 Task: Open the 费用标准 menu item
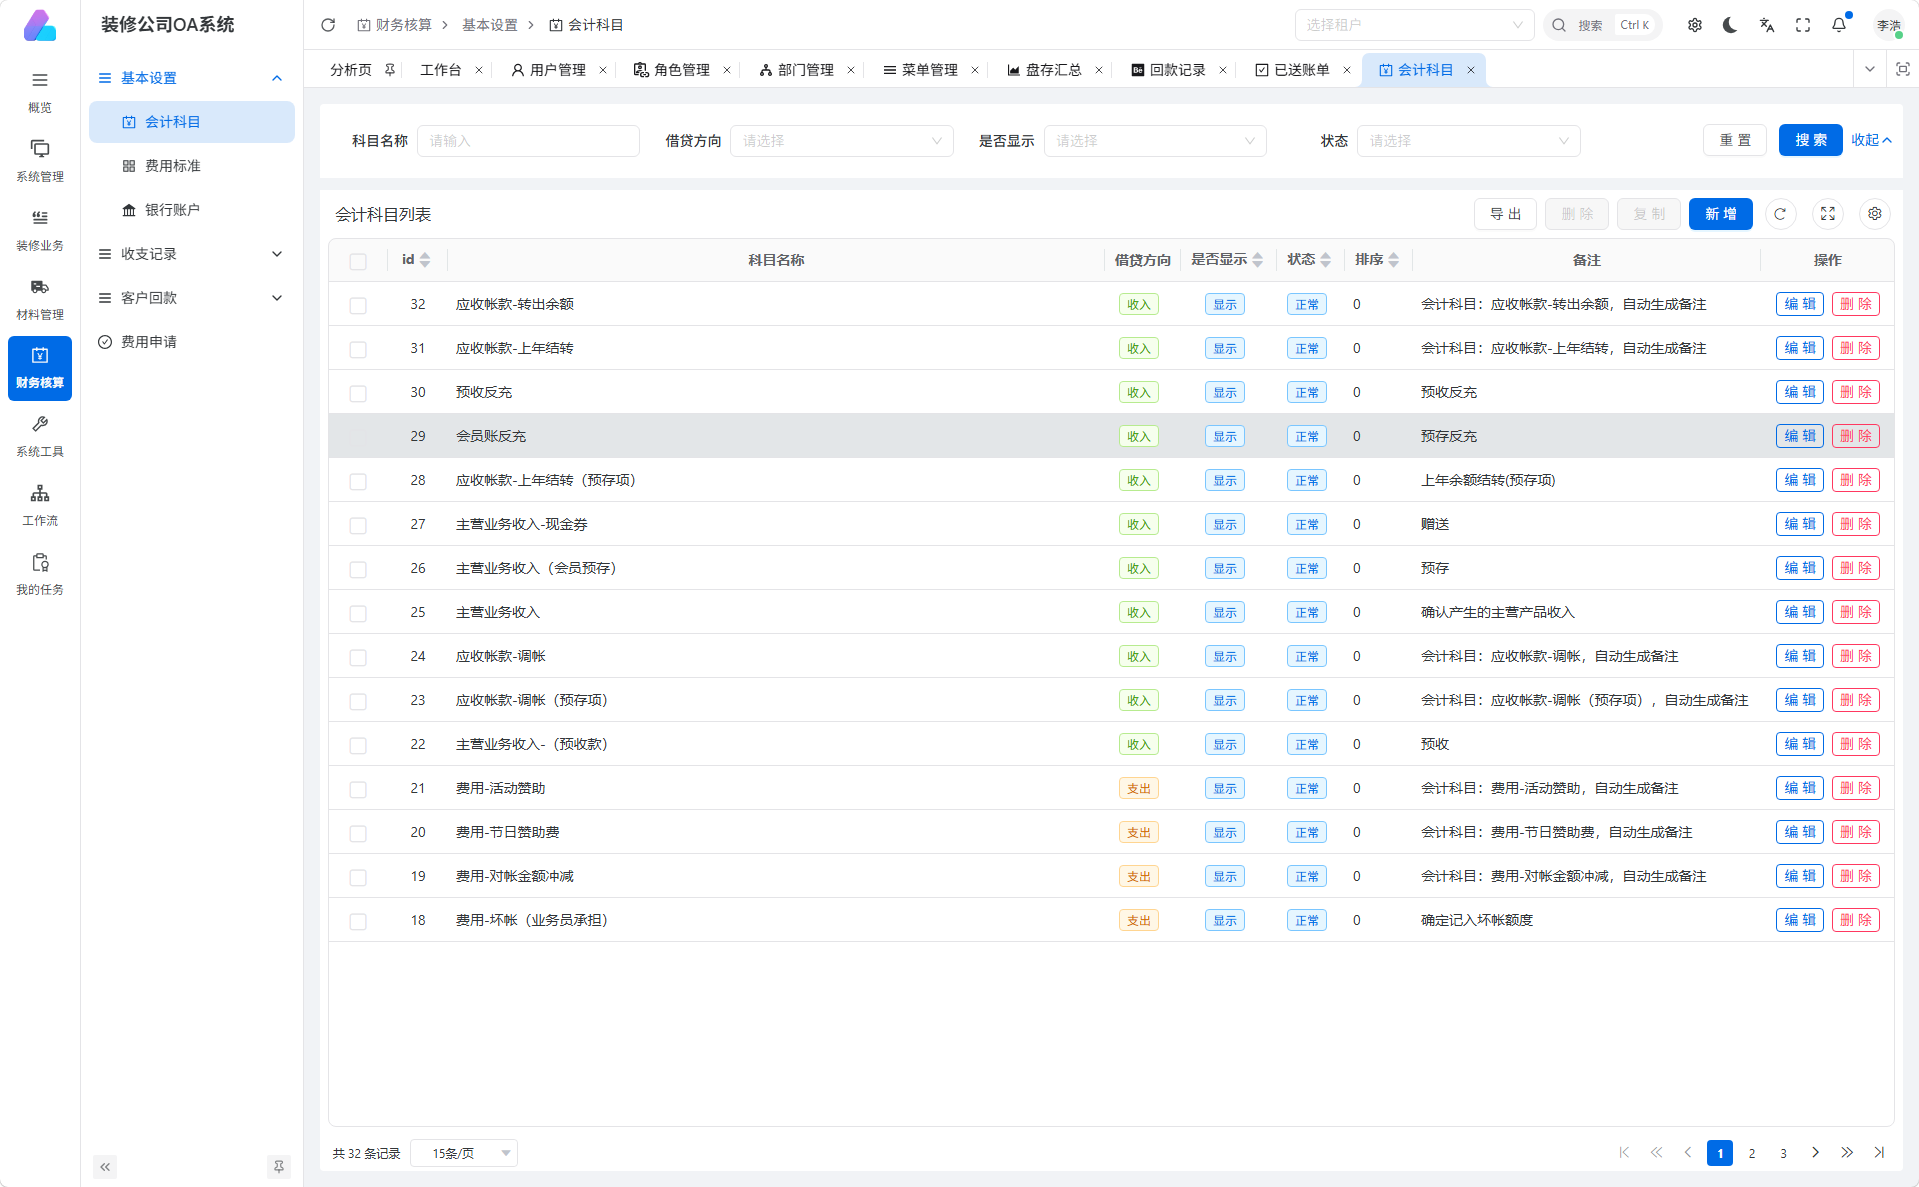pyautogui.click(x=191, y=166)
